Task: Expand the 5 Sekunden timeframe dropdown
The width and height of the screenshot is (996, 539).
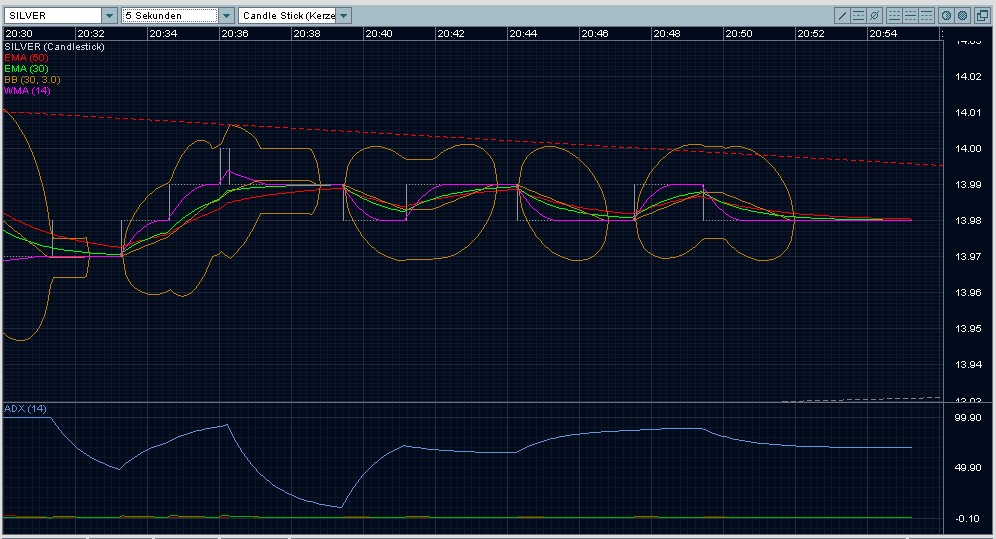Action: coord(226,16)
